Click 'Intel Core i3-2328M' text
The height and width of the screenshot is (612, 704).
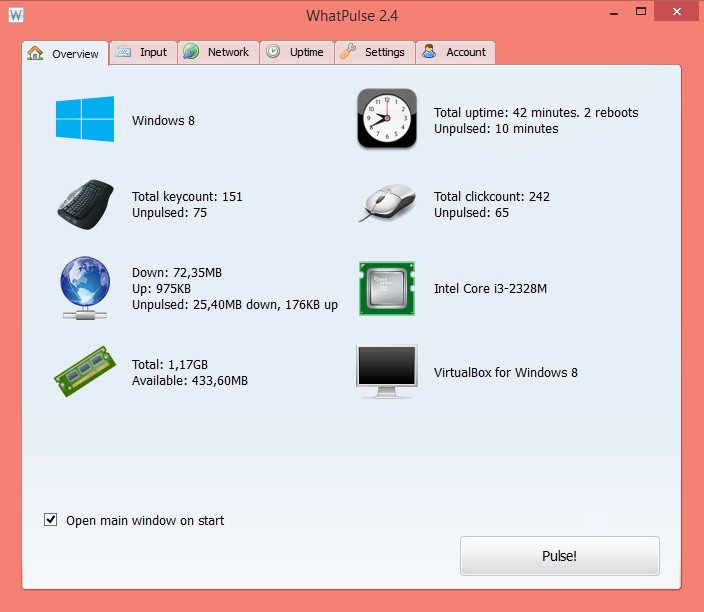coord(491,288)
